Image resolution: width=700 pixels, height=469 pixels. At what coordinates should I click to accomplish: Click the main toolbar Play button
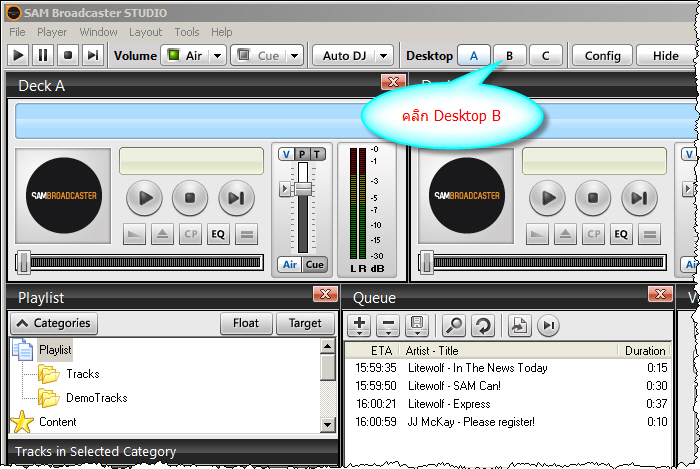pyautogui.click(x=18, y=55)
